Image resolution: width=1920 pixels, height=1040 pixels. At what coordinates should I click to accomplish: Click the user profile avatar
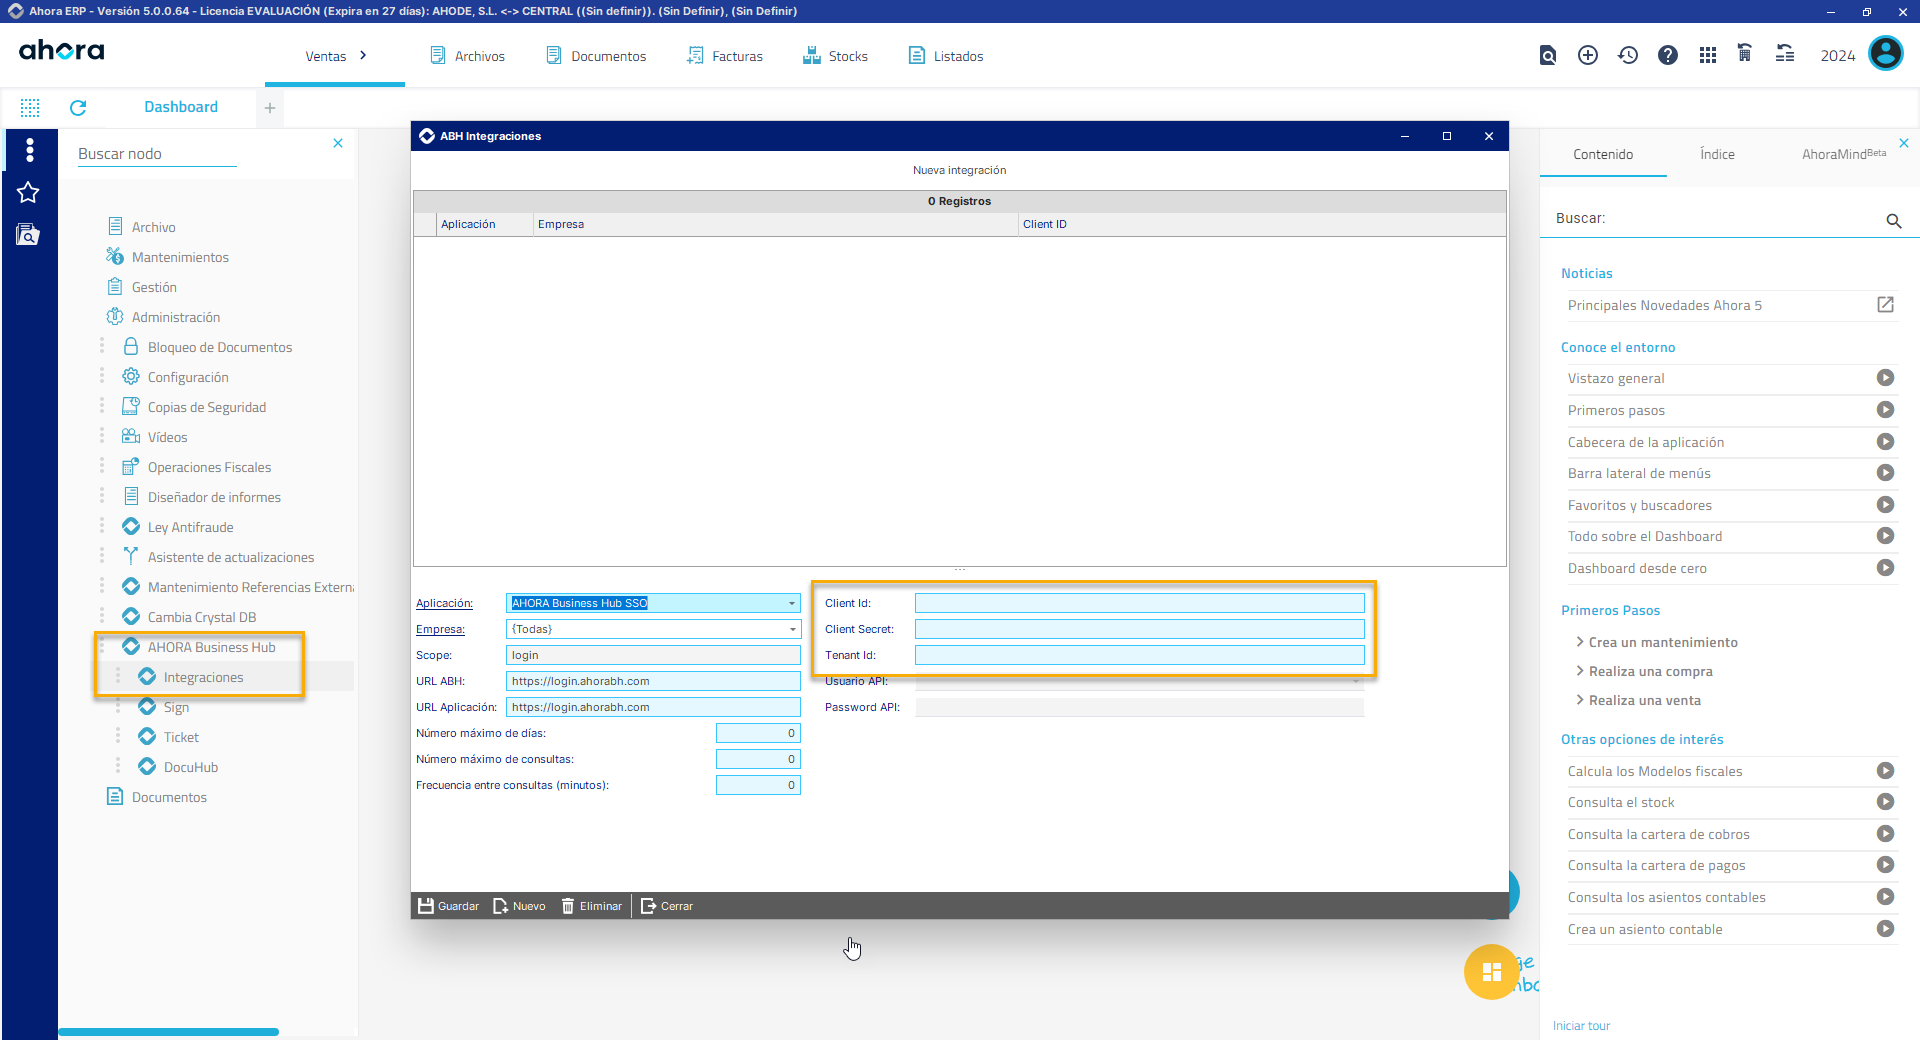tap(1886, 54)
